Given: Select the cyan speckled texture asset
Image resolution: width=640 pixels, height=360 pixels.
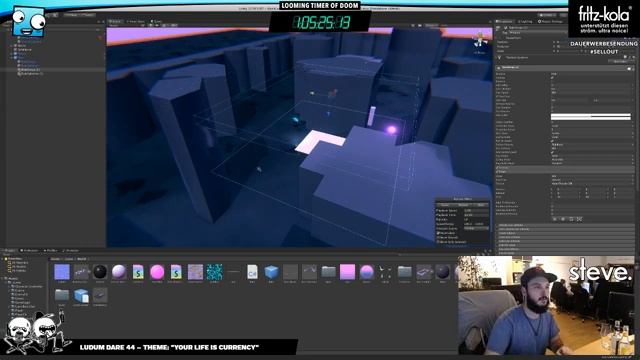Looking at the screenshot, I should 214,272.
